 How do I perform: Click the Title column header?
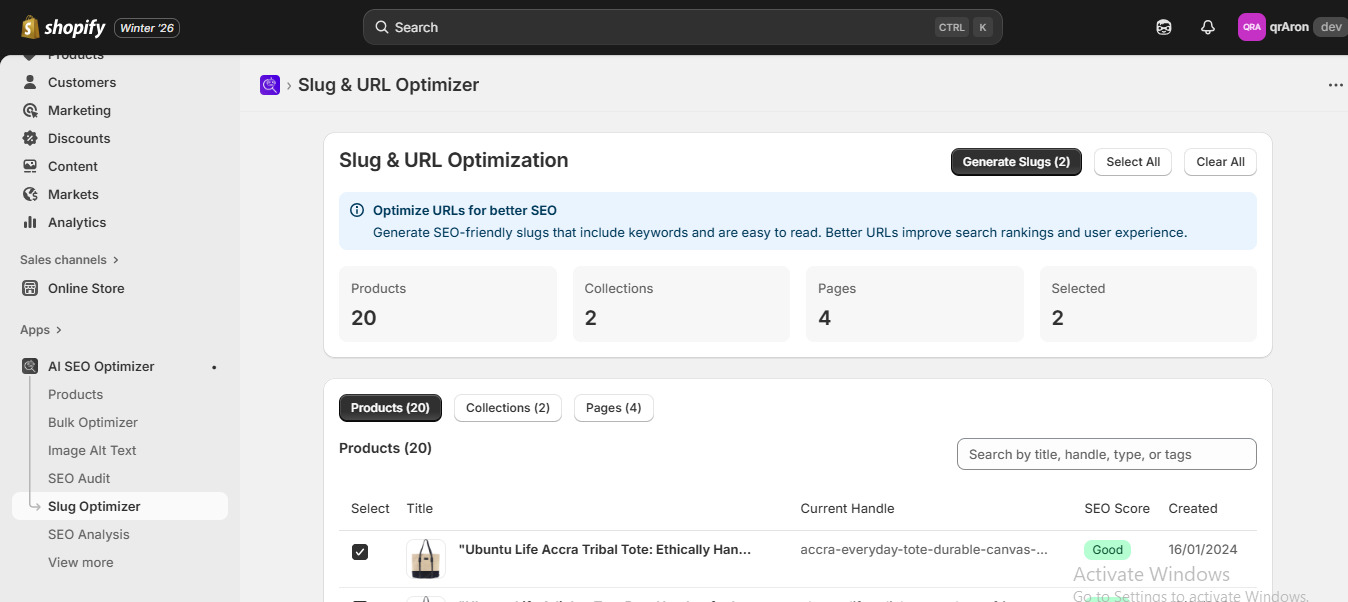(x=420, y=508)
